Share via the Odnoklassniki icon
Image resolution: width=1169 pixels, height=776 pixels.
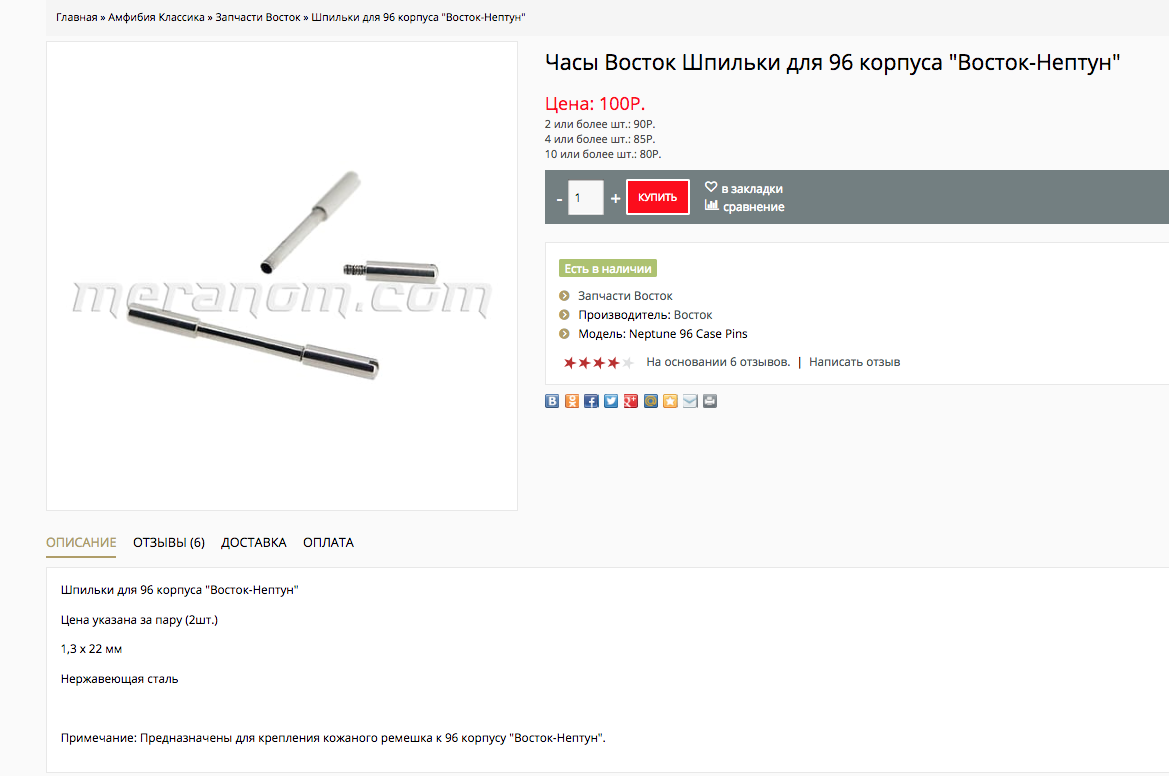point(572,401)
